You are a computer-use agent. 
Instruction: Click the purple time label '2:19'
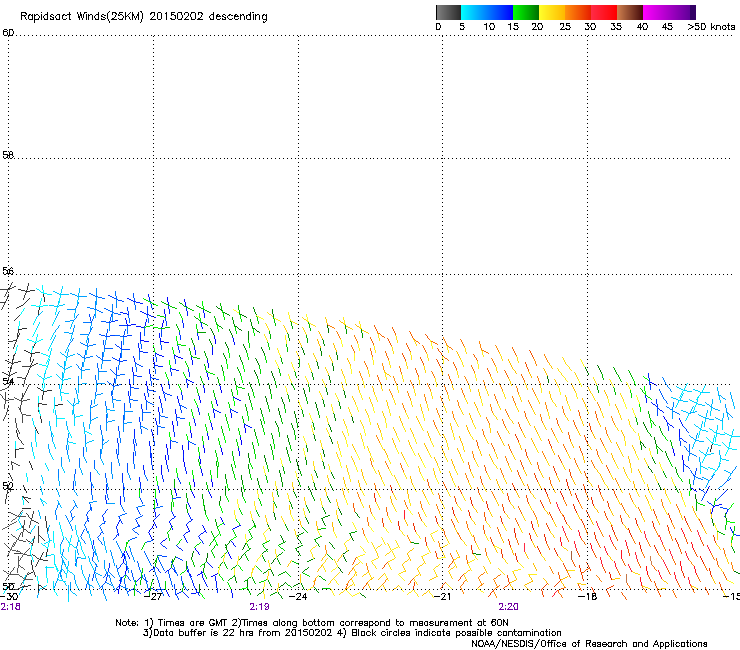tap(260, 607)
